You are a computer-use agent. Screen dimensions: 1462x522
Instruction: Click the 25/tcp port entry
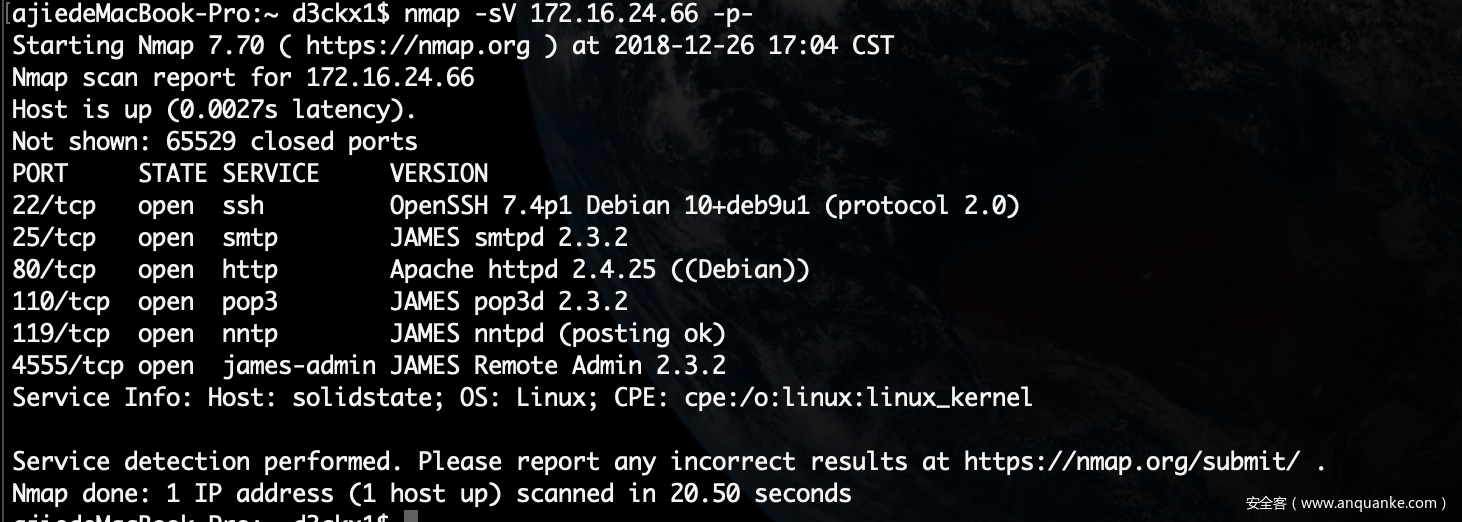54,238
